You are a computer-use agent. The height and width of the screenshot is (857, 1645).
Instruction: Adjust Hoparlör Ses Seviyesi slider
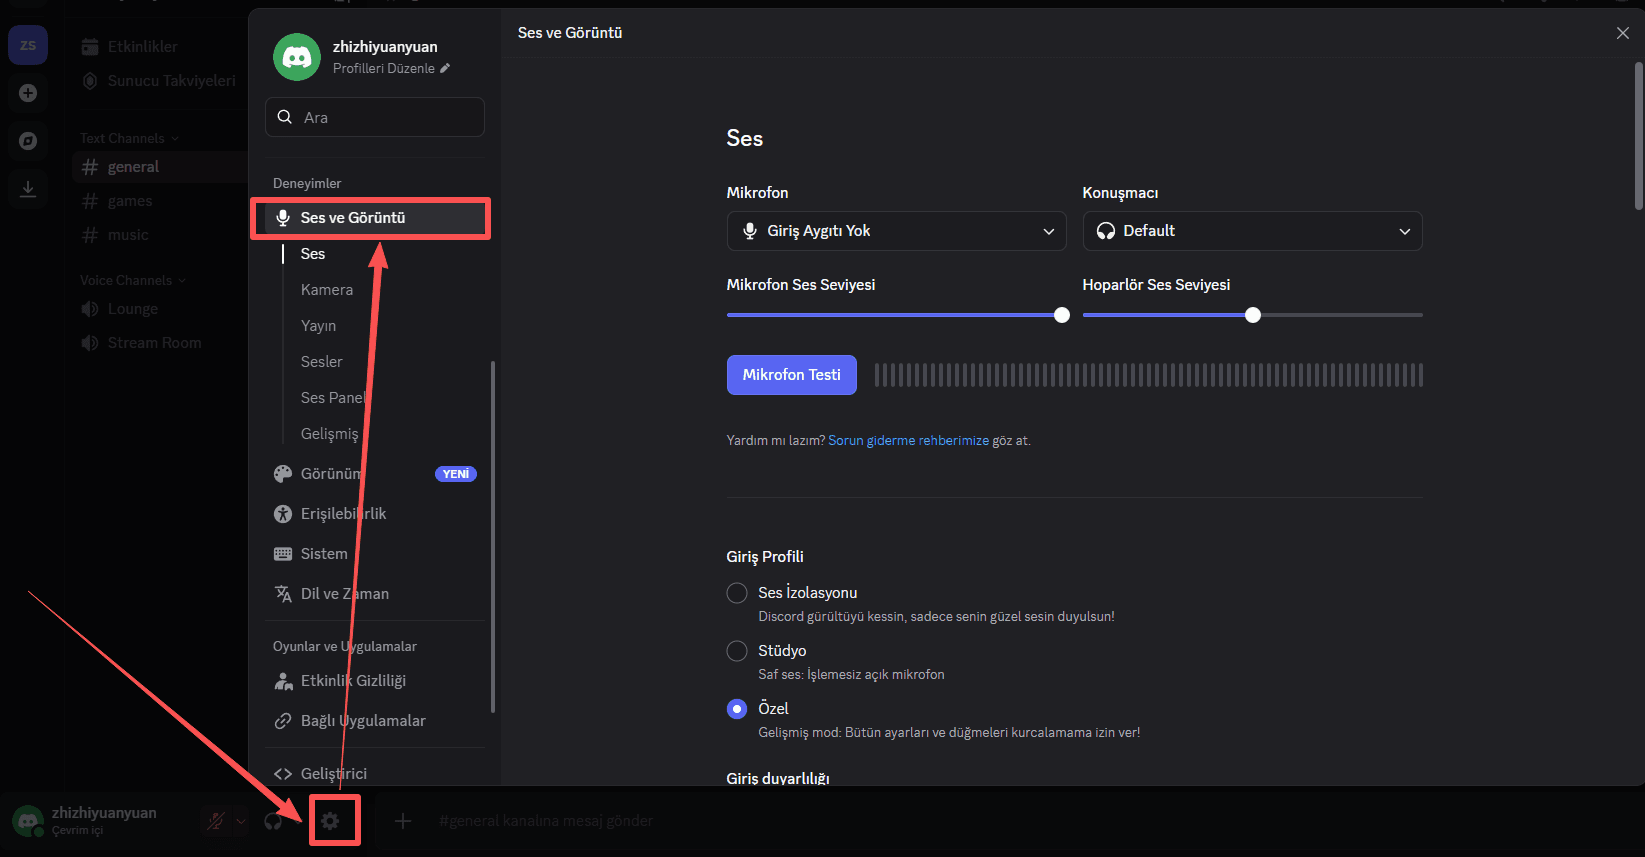tap(1252, 315)
